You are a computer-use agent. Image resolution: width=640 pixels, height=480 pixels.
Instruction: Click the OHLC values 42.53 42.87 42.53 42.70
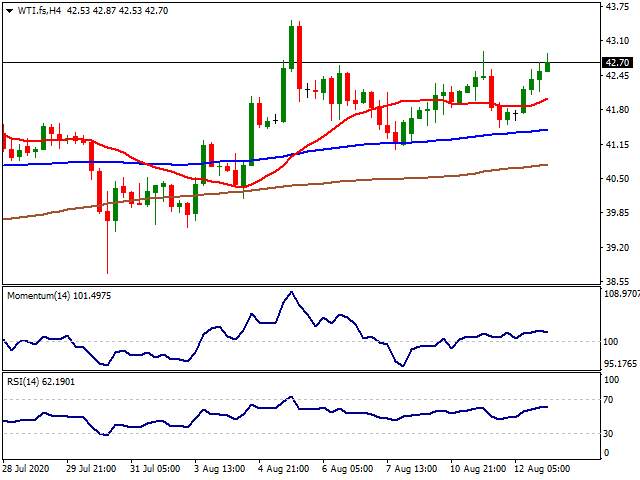click(x=117, y=11)
